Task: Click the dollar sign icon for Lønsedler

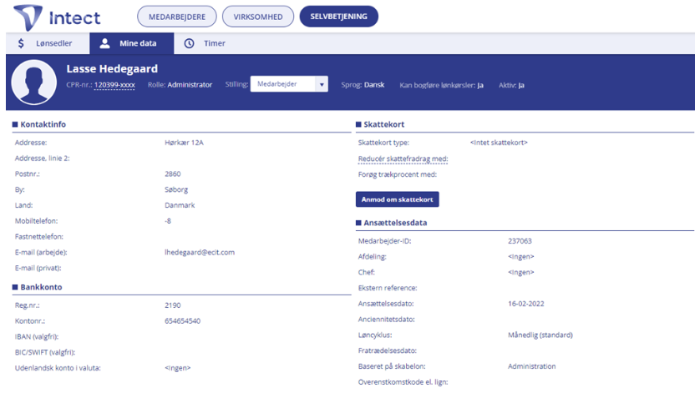Action: 21,44
